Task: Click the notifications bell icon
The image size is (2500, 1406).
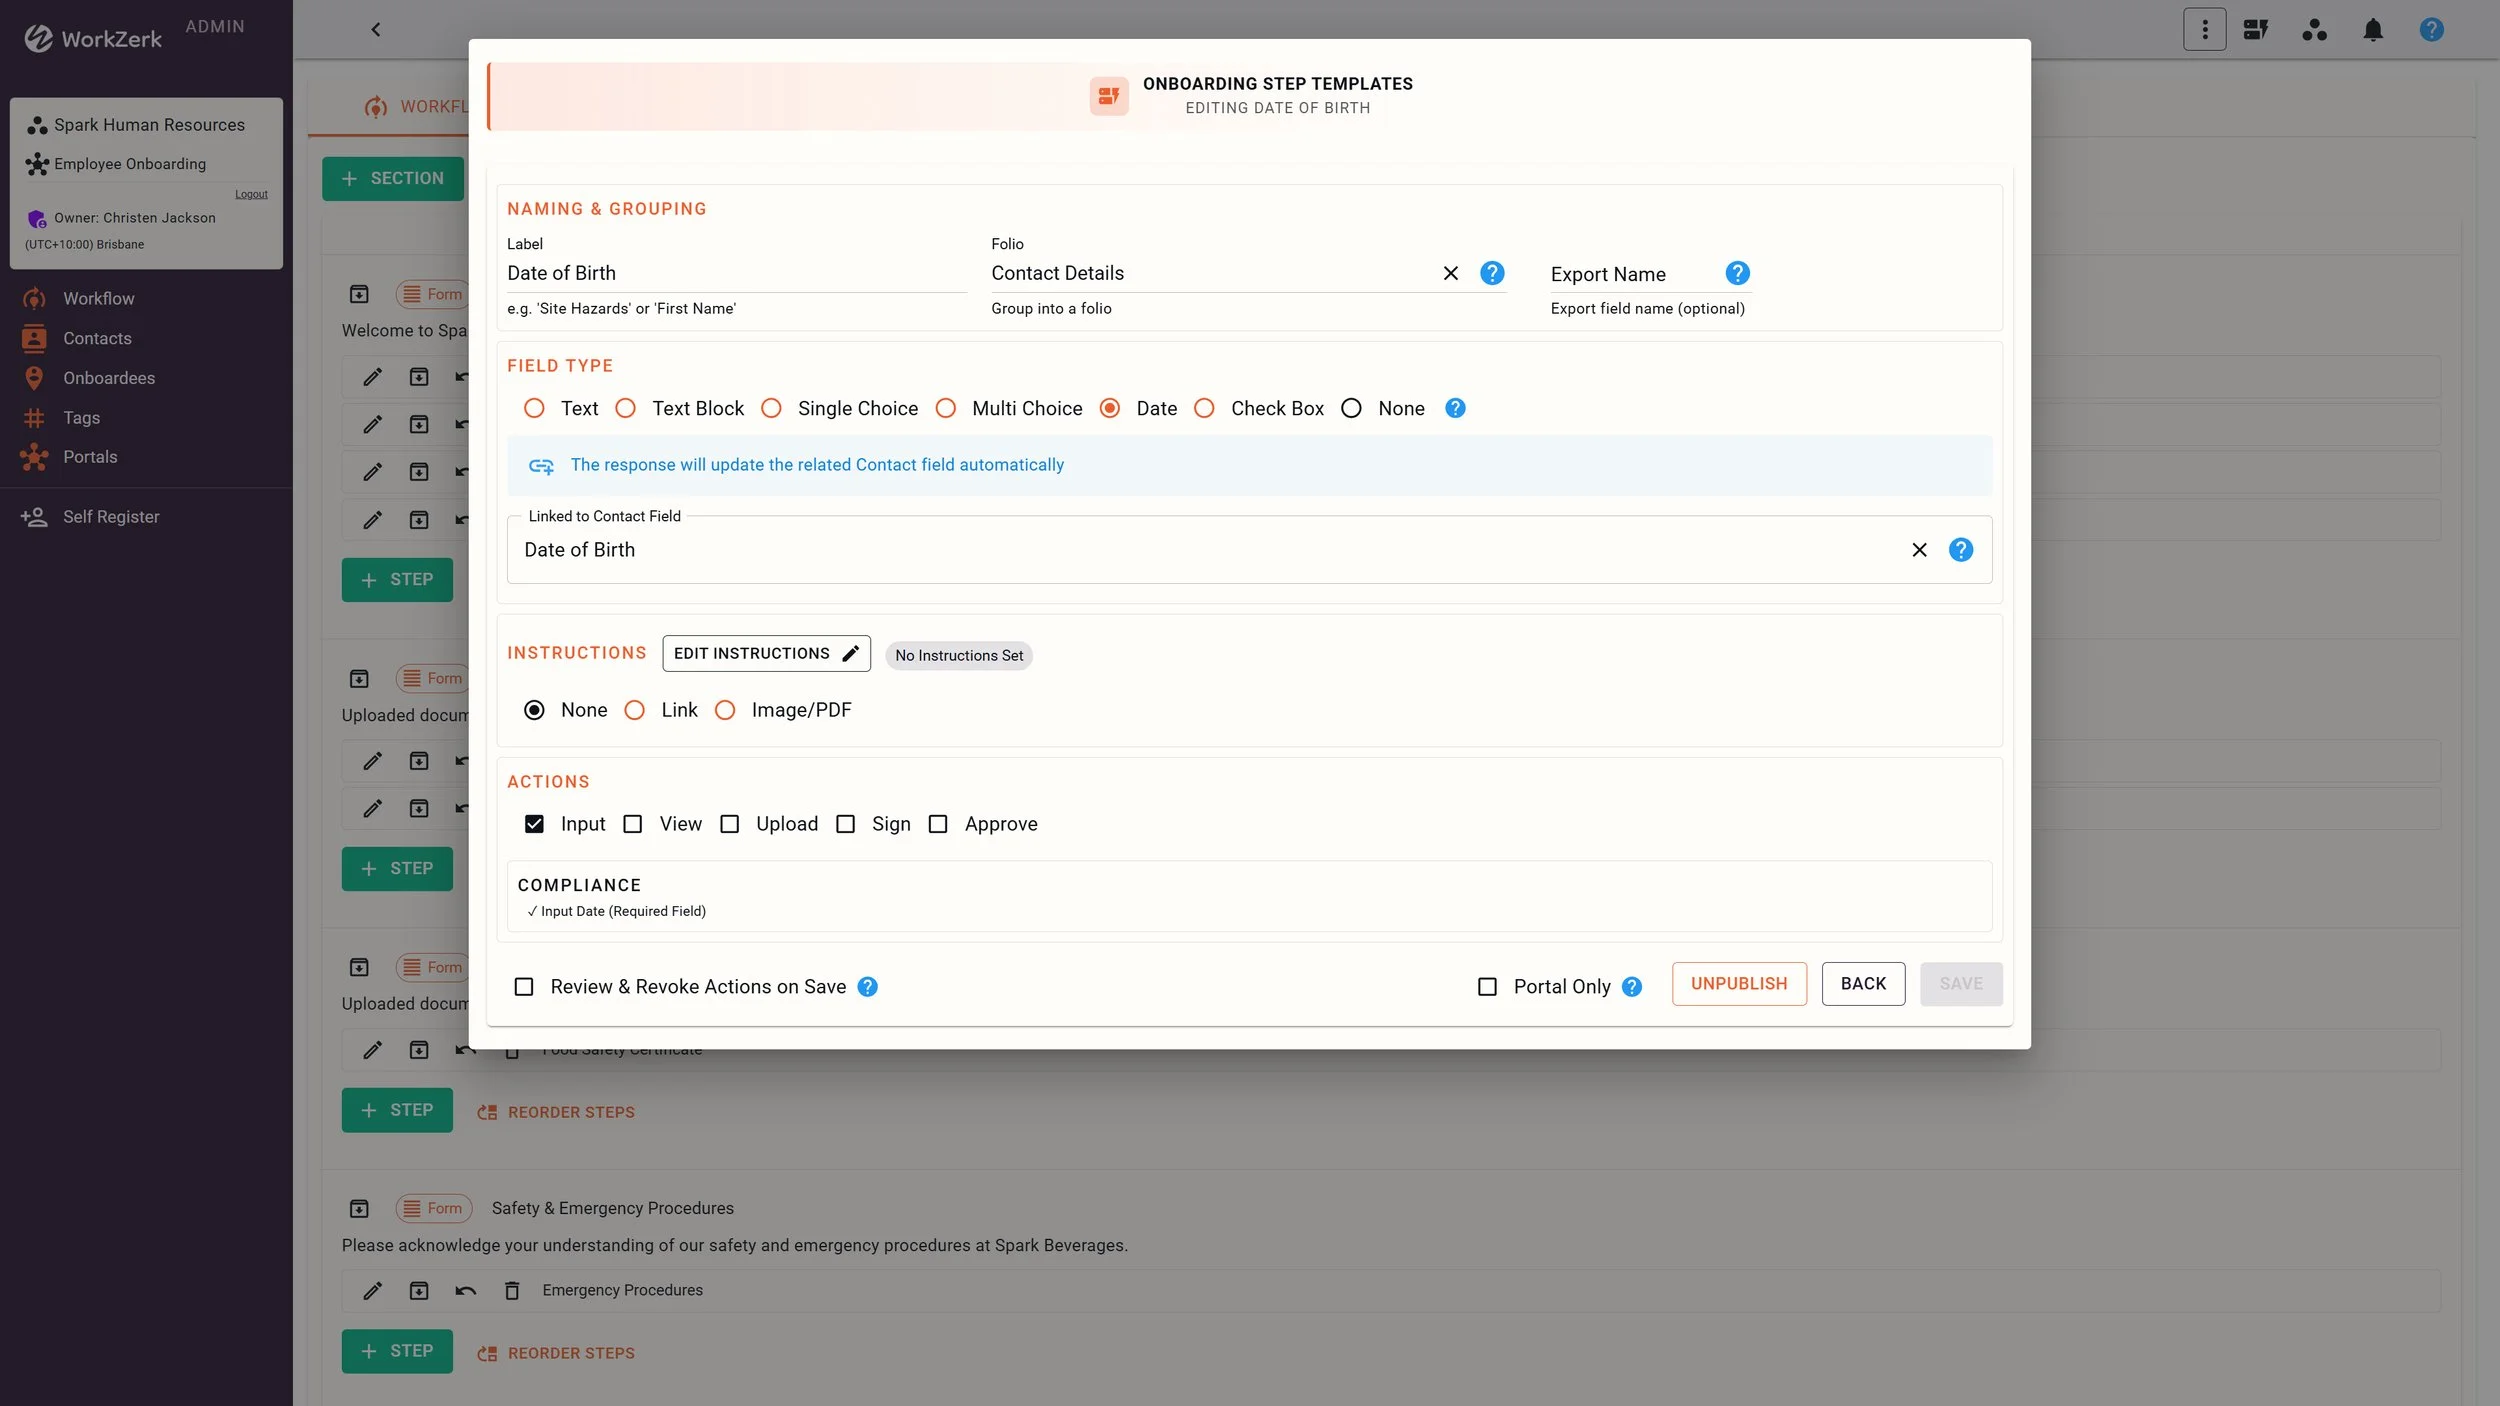Action: click(x=2372, y=30)
